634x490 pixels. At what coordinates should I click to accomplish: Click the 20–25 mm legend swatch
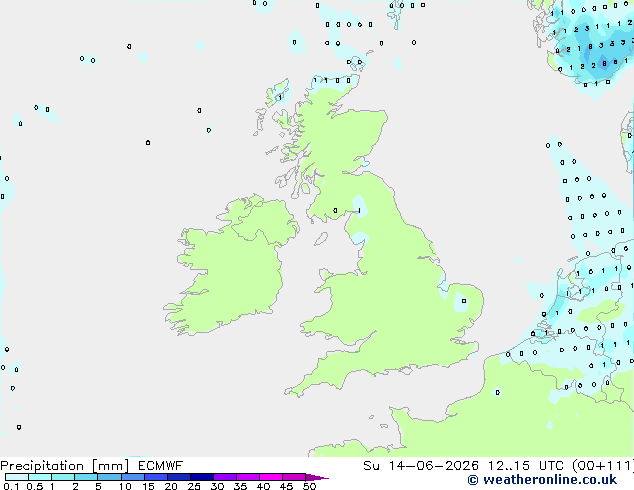coord(179,477)
